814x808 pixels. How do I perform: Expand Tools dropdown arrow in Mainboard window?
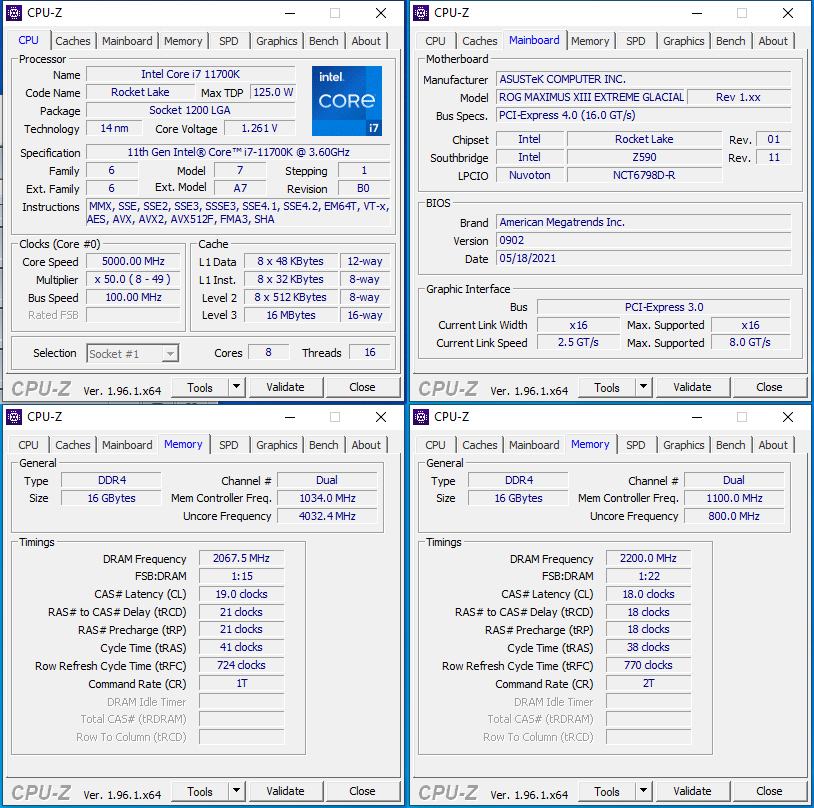643,387
